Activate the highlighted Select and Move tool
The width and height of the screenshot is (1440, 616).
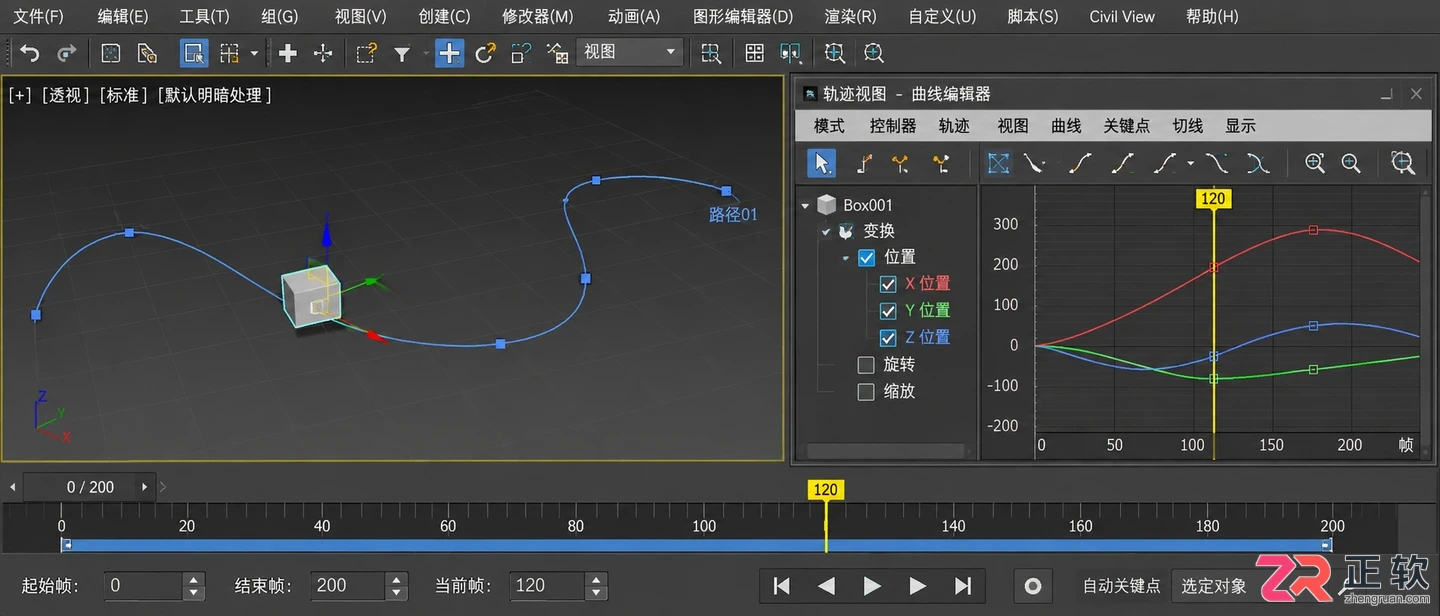tap(450, 53)
